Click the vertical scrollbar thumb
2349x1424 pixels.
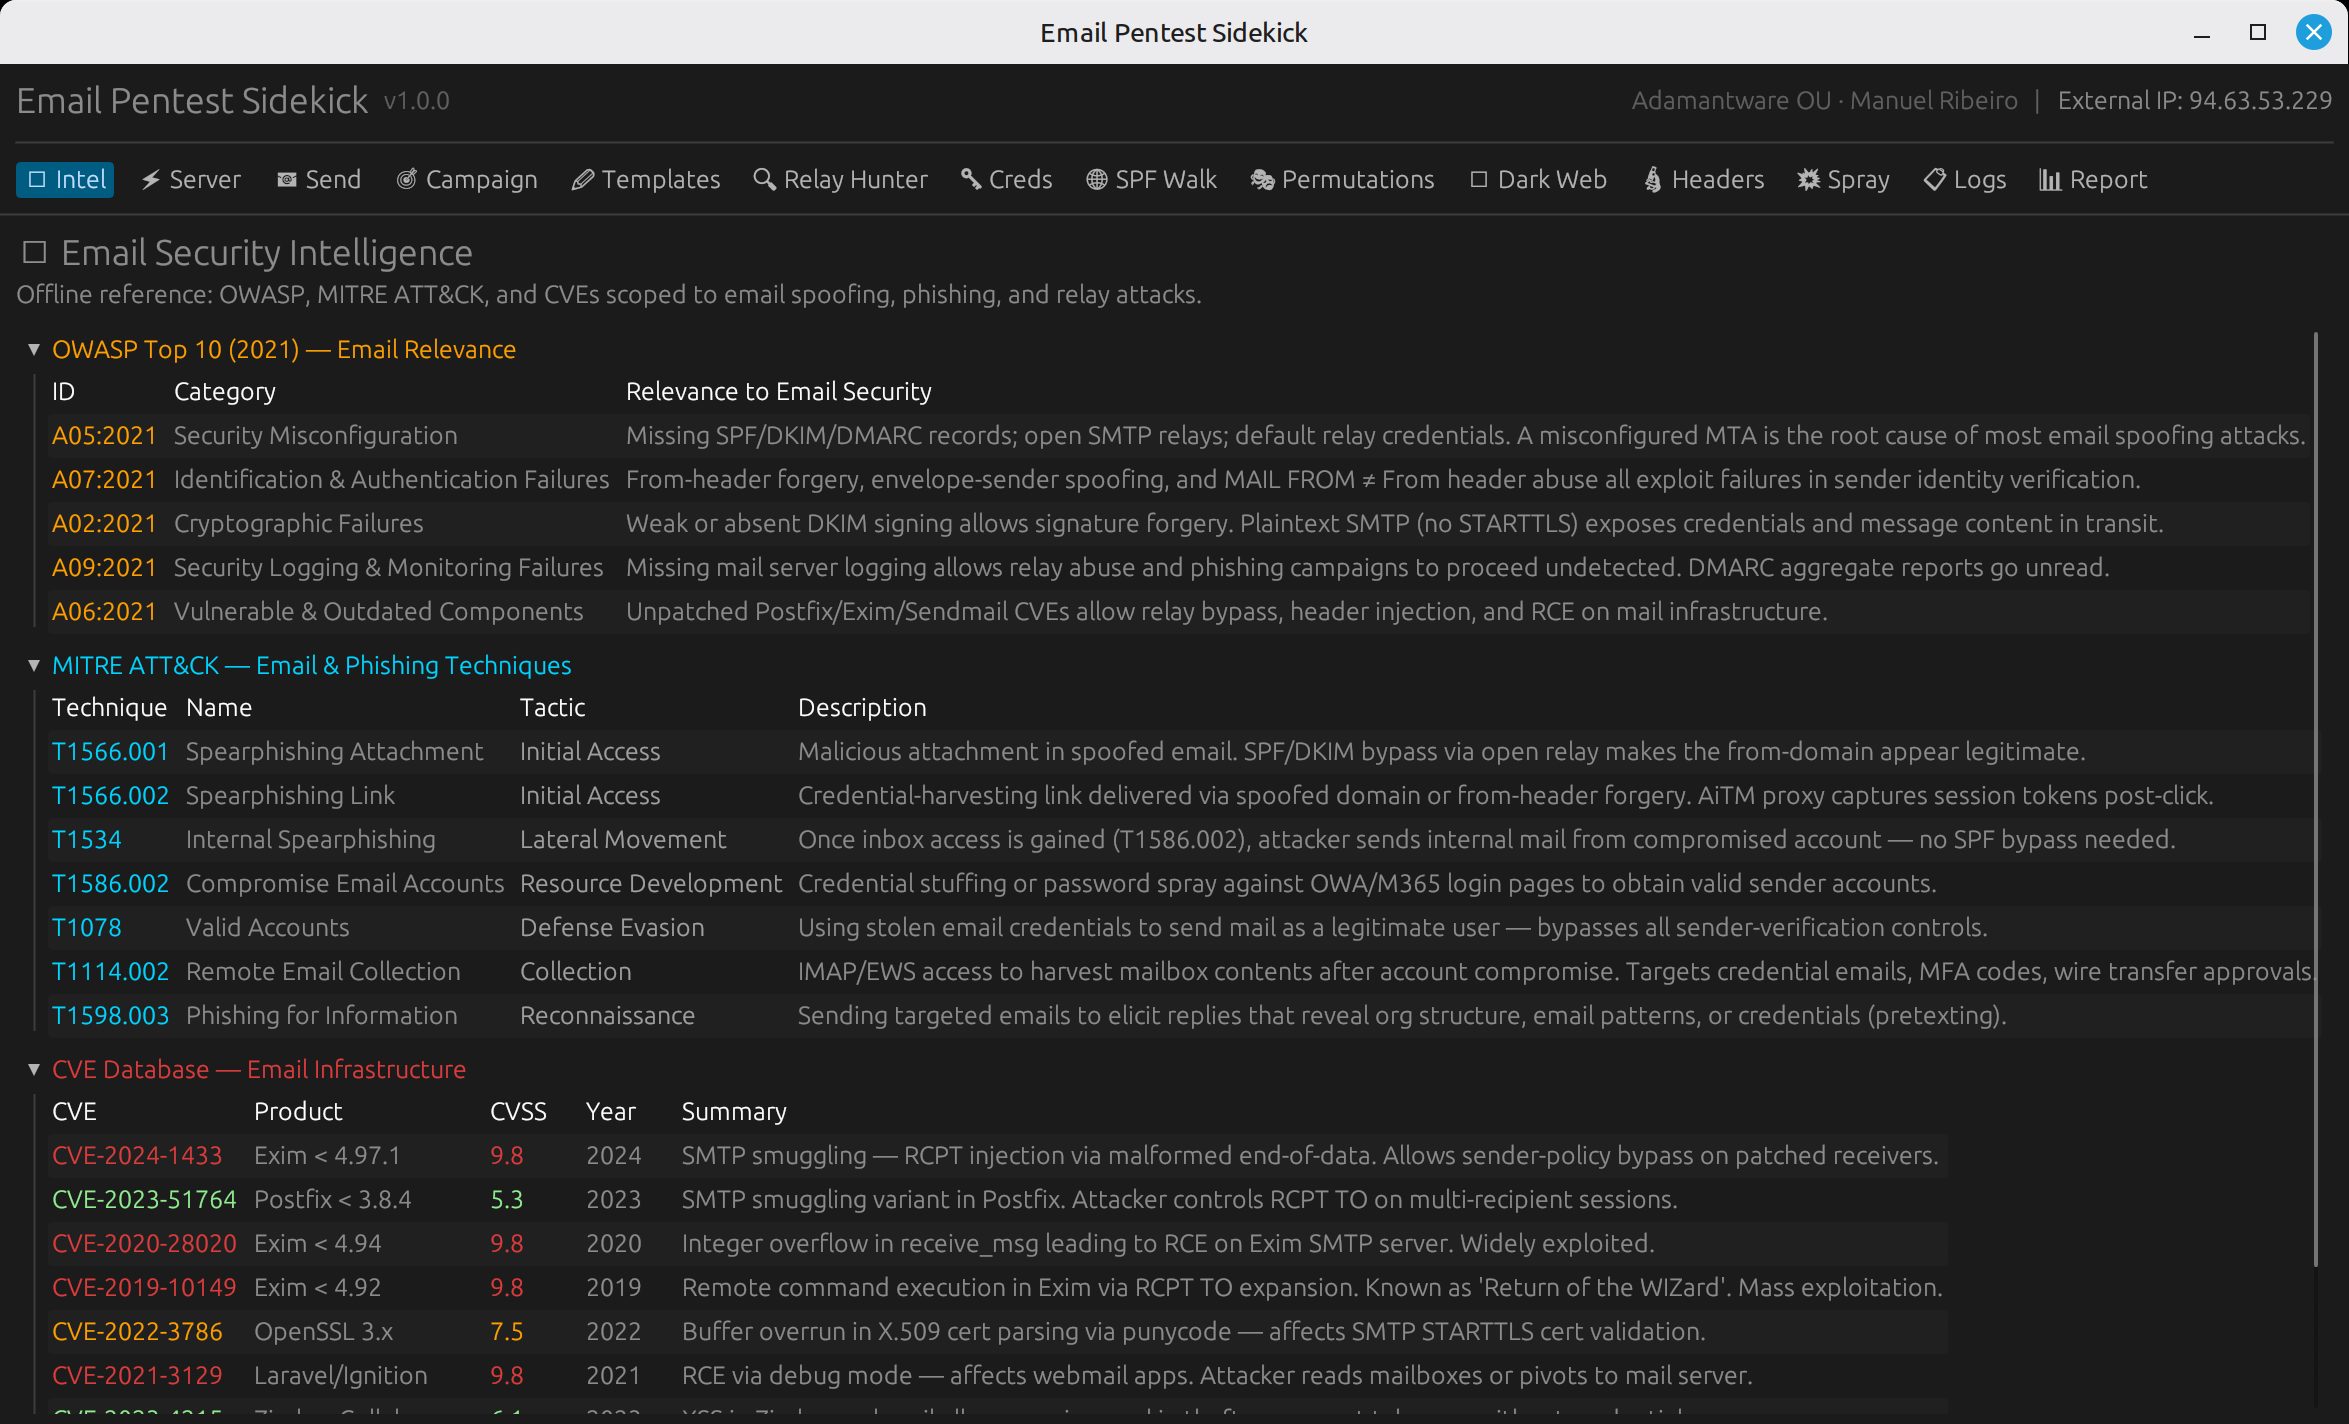tap(2315, 800)
